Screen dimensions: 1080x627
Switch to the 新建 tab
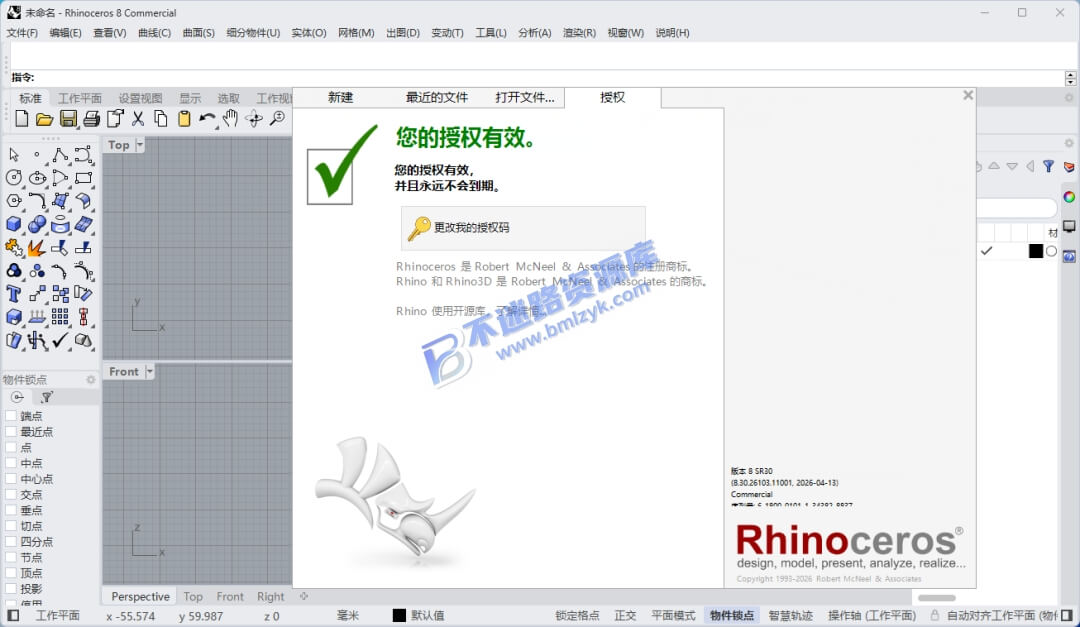(x=340, y=98)
